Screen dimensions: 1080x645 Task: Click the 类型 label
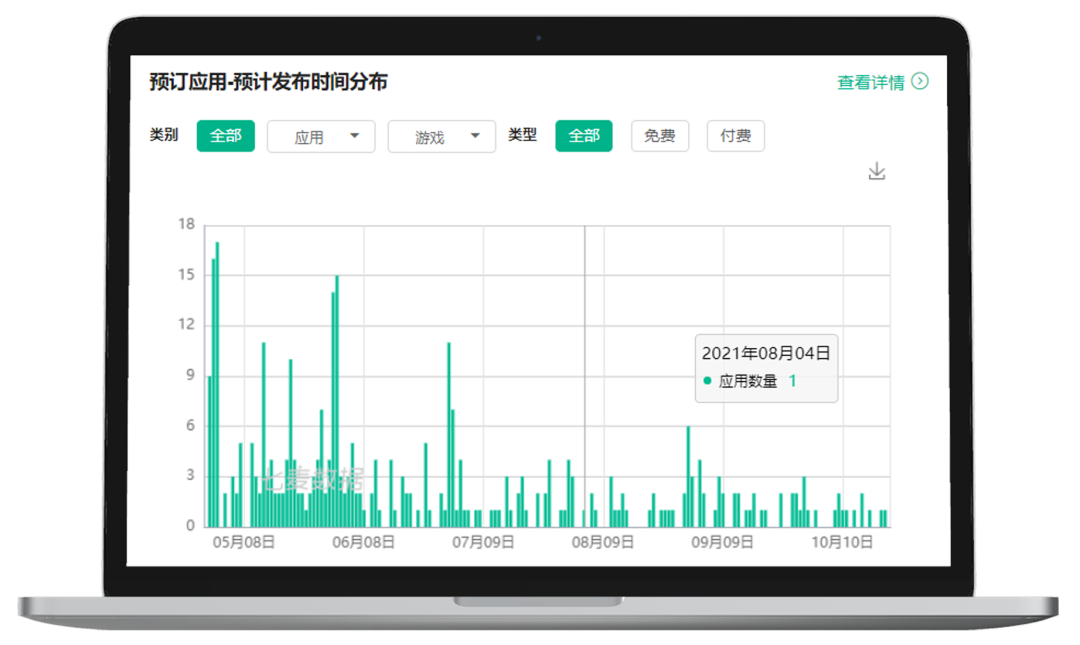[x=523, y=134]
